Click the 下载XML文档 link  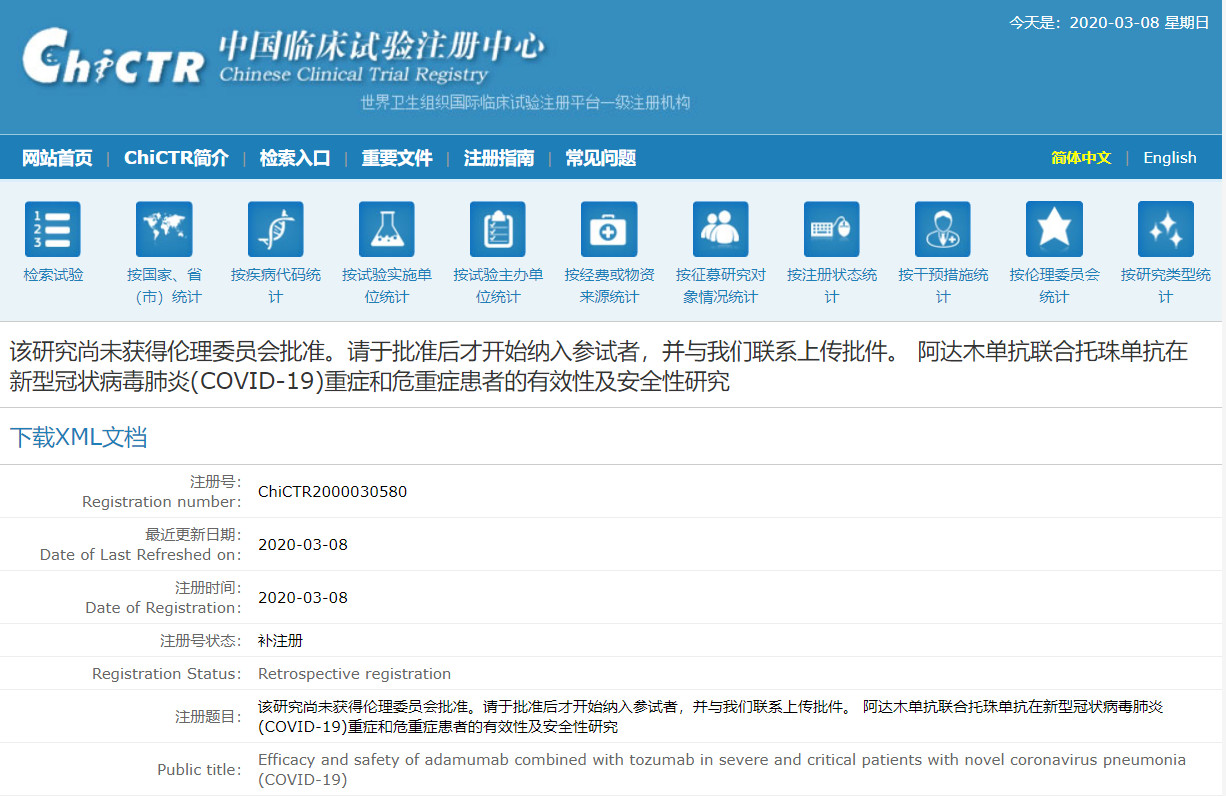click(x=78, y=437)
